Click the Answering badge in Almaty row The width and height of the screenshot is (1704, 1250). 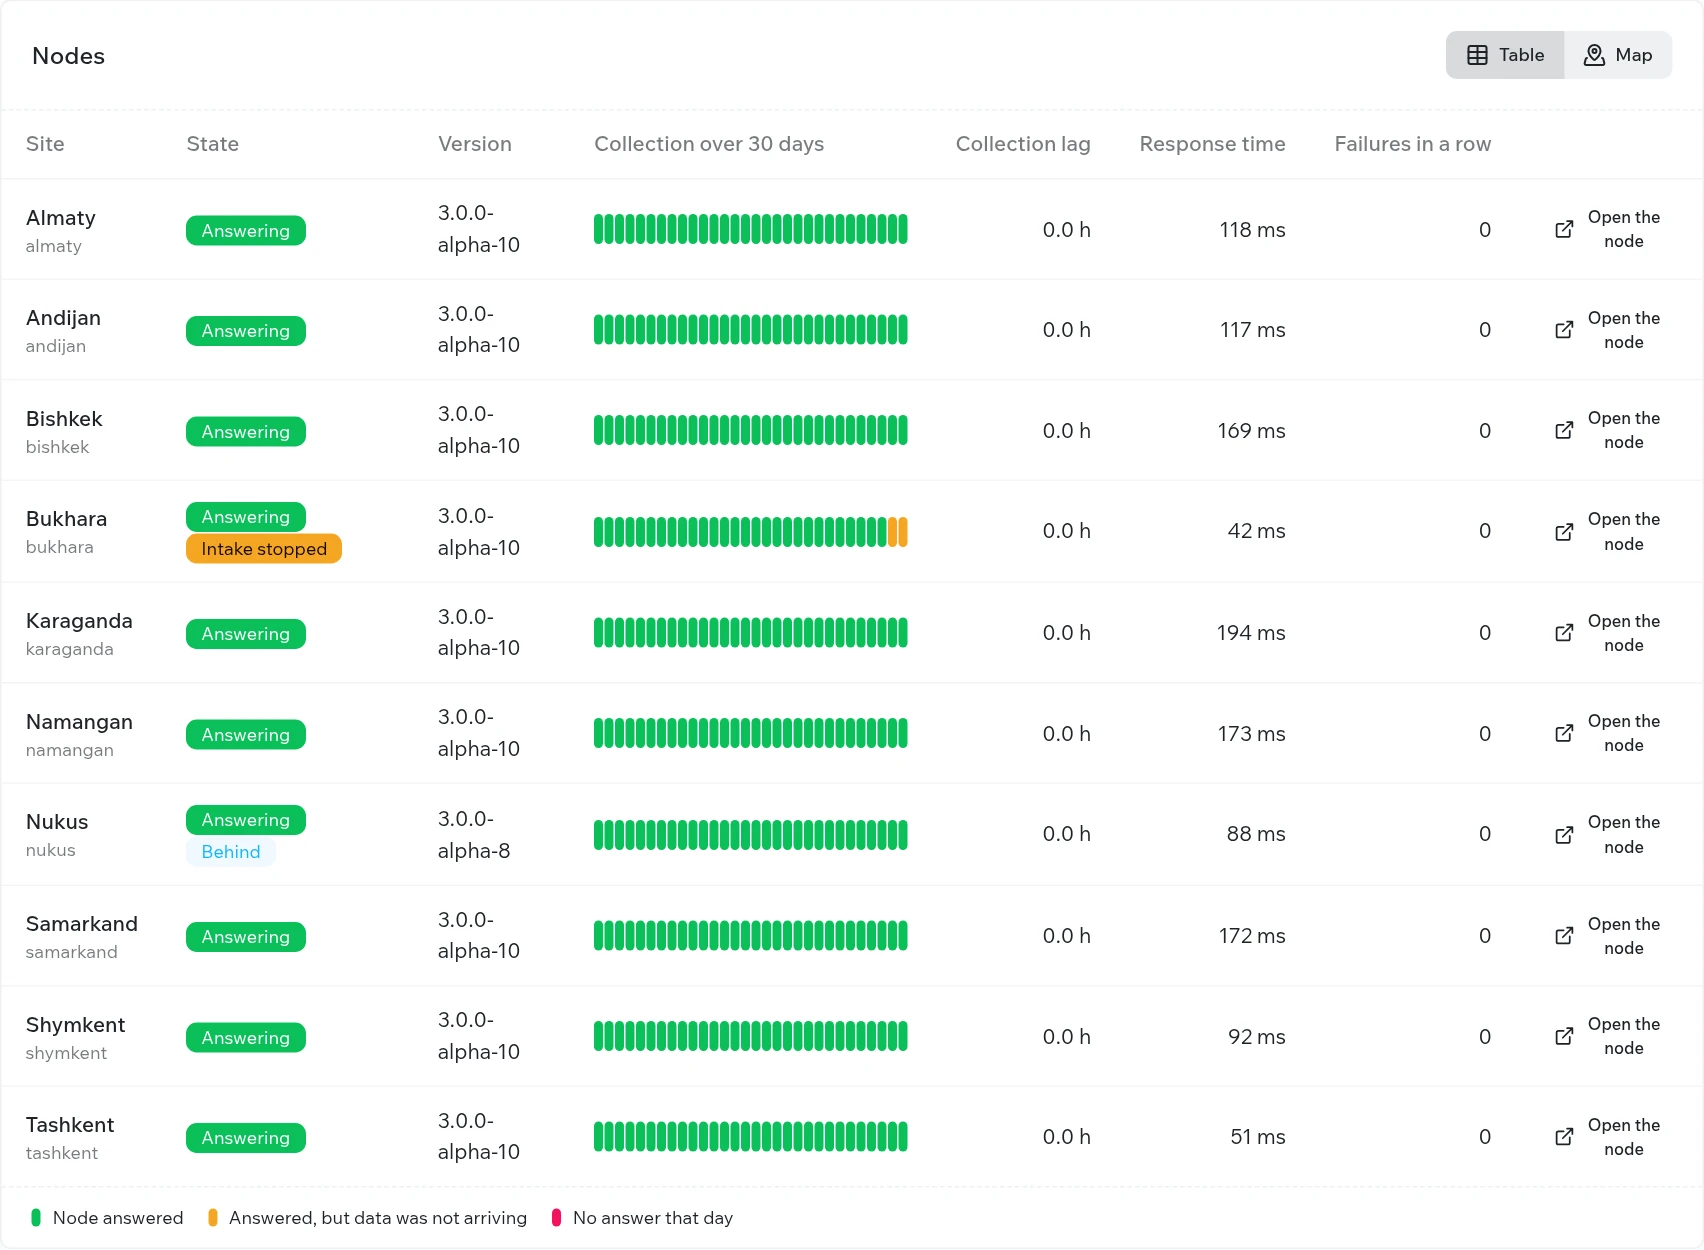246,231
